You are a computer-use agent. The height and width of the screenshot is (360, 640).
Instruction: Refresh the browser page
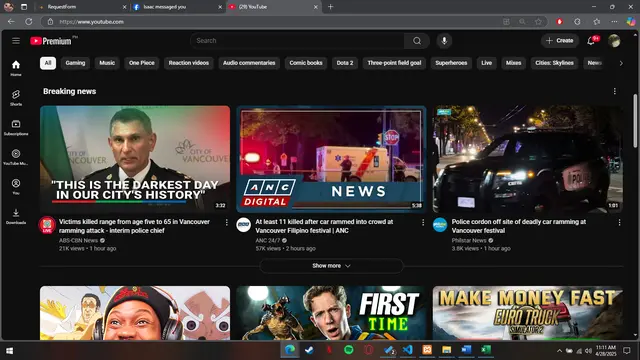(29, 22)
